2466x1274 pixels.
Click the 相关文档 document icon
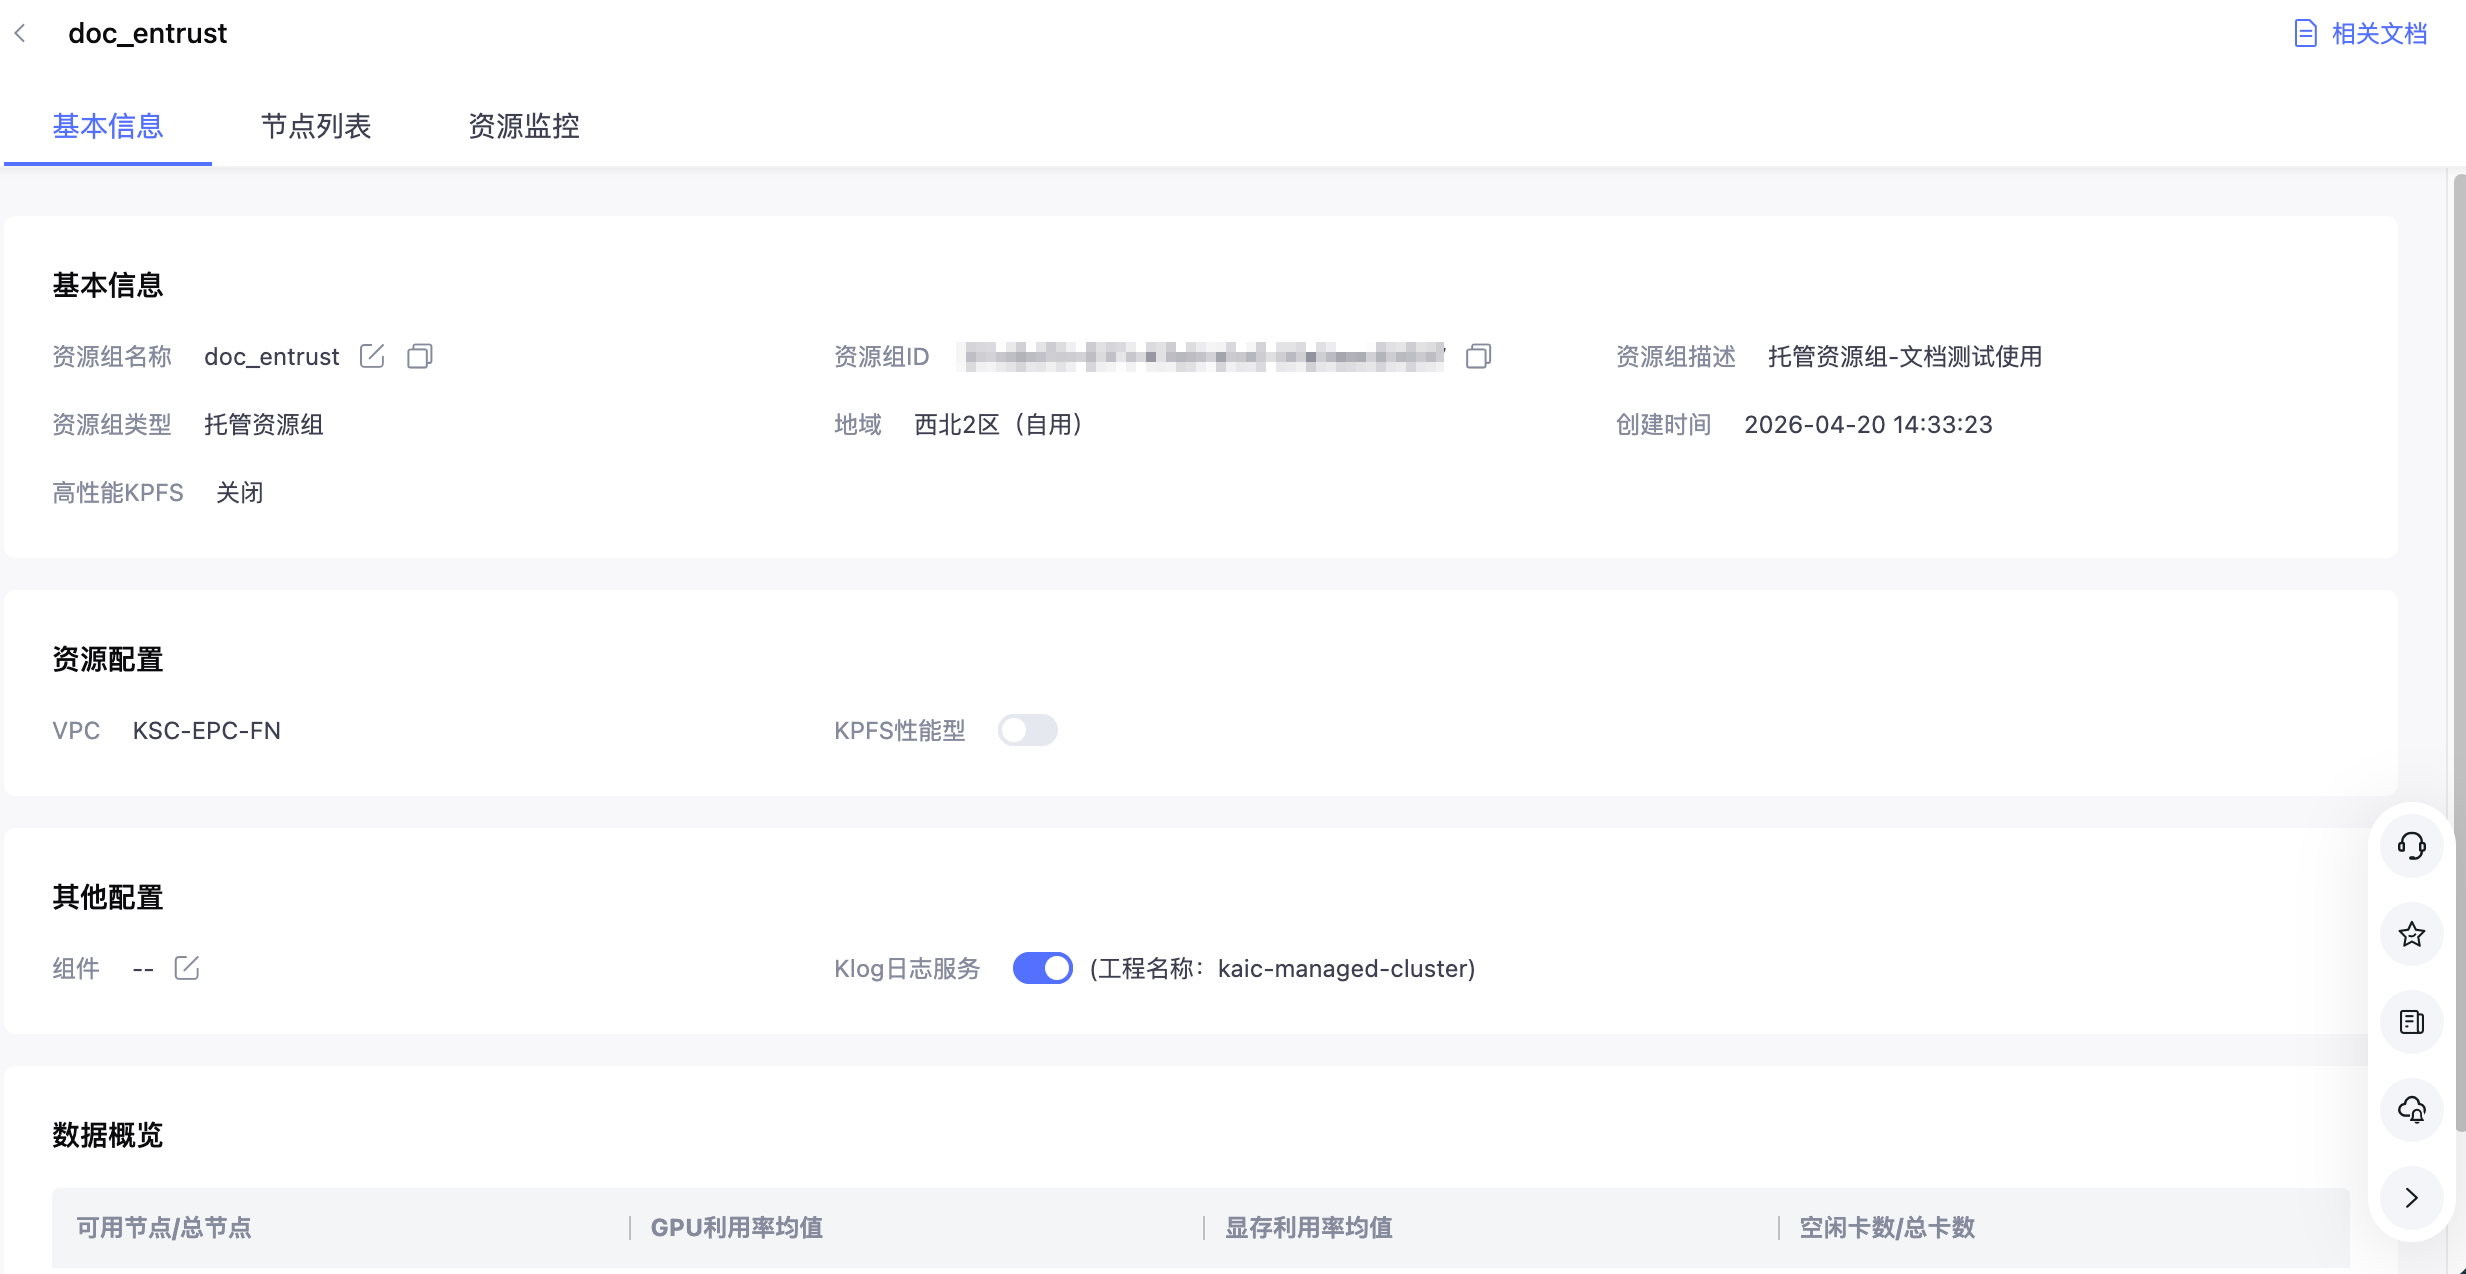pos(2305,34)
